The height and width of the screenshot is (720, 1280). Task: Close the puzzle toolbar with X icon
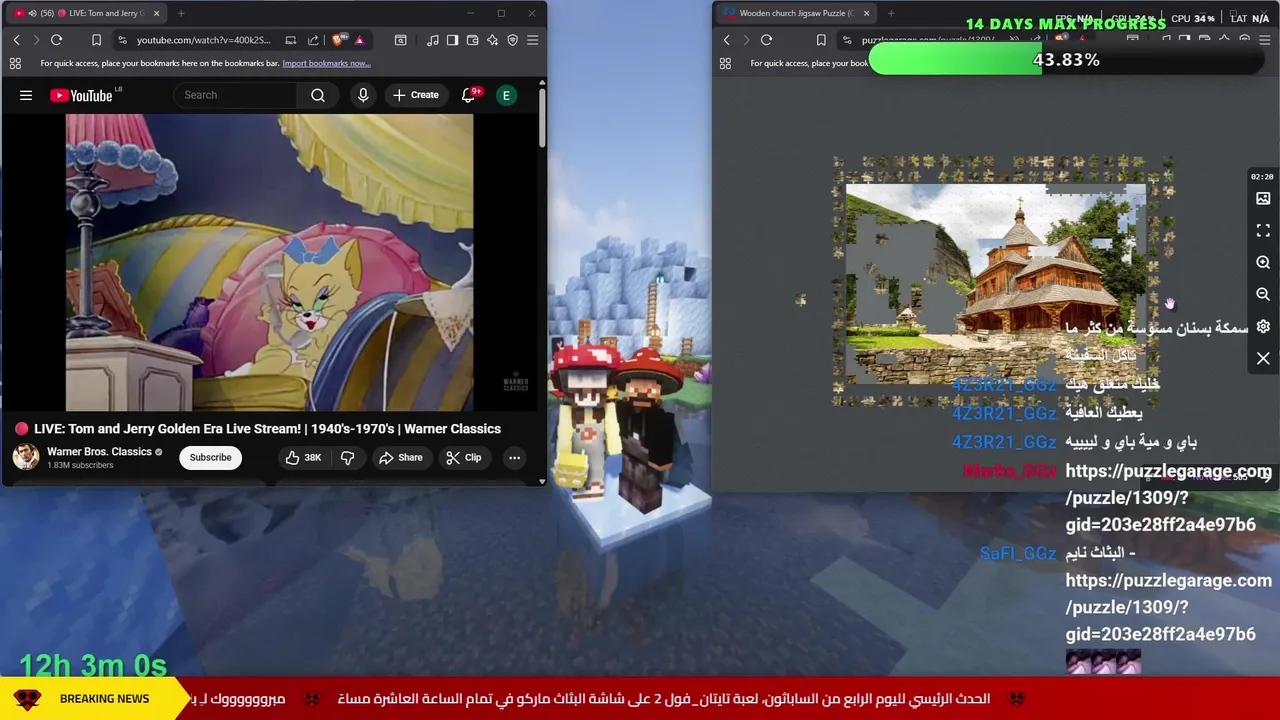coord(1263,358)
